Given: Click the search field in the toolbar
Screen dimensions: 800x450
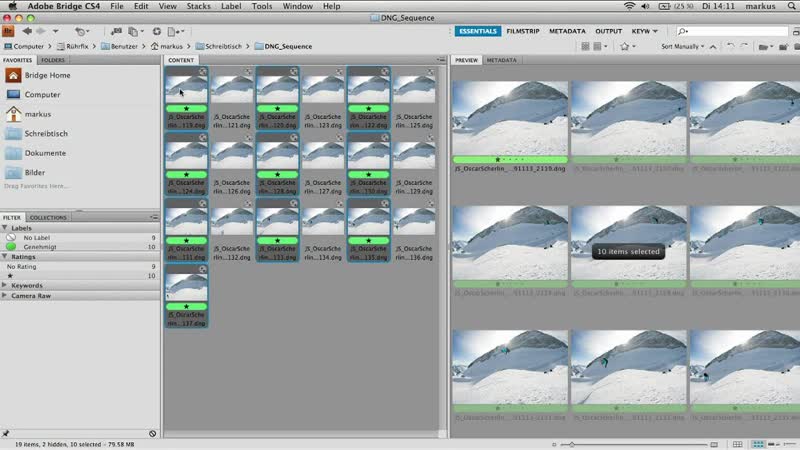Looking at the screenshot, I should 733,31.
